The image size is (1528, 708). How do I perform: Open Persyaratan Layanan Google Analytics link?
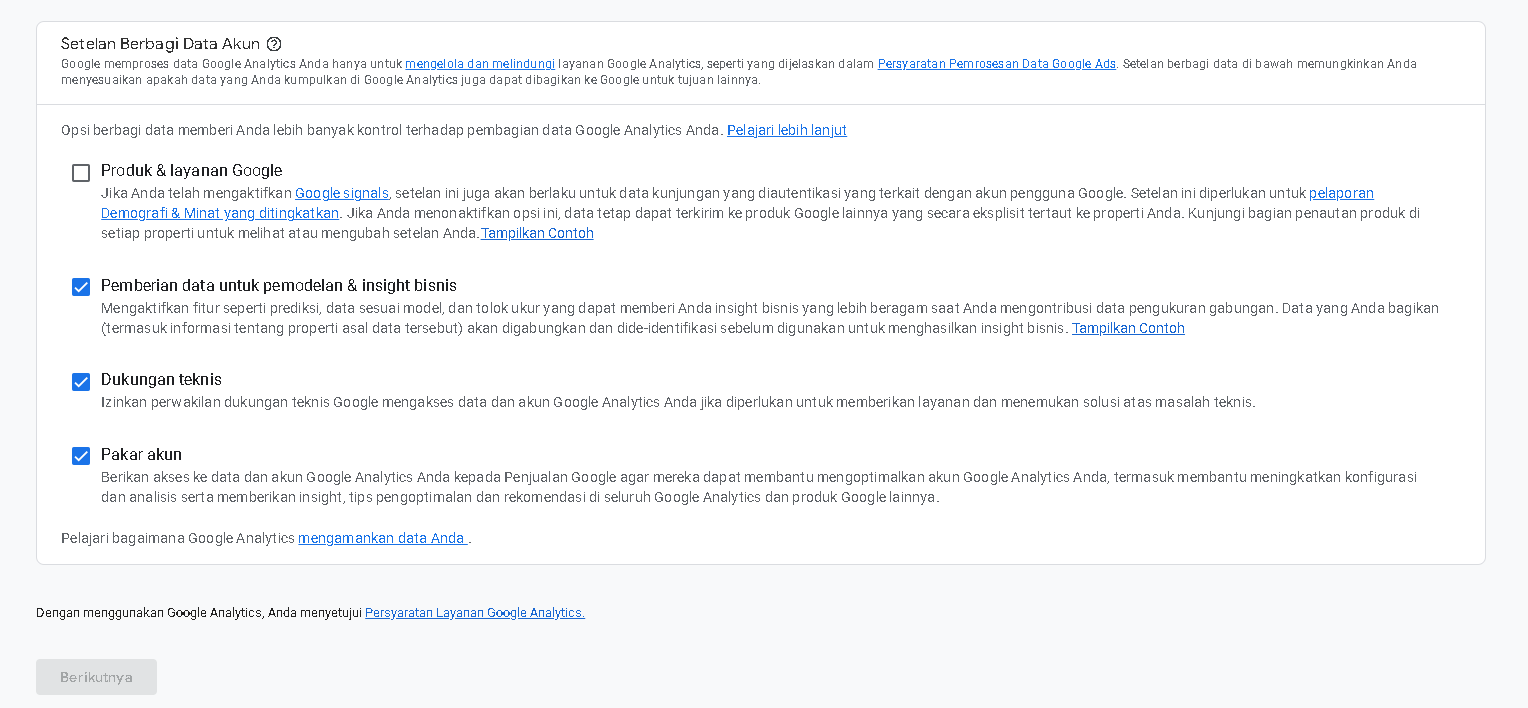[475, 613]
